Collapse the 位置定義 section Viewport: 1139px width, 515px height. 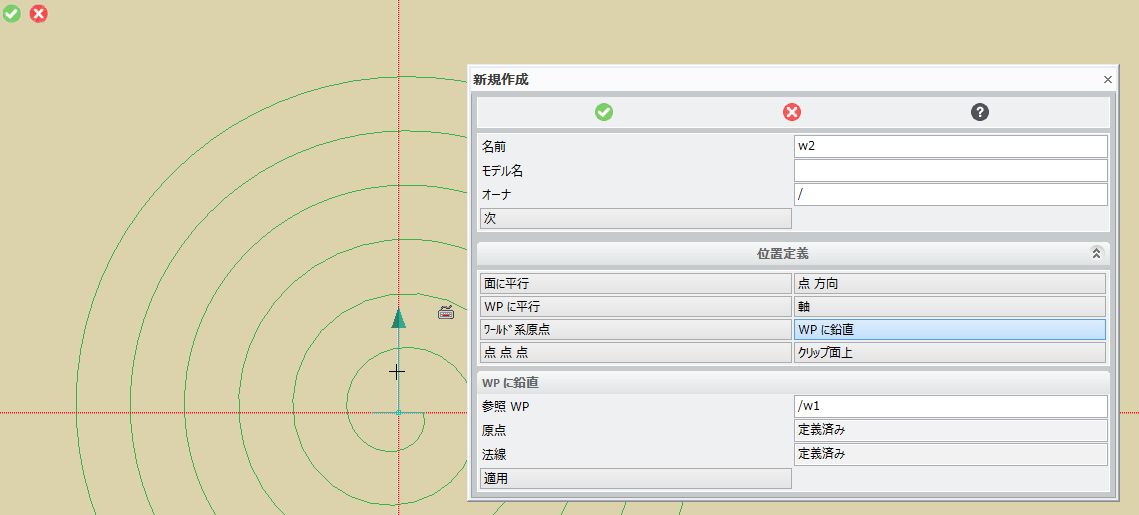(x=1096, y=254)
